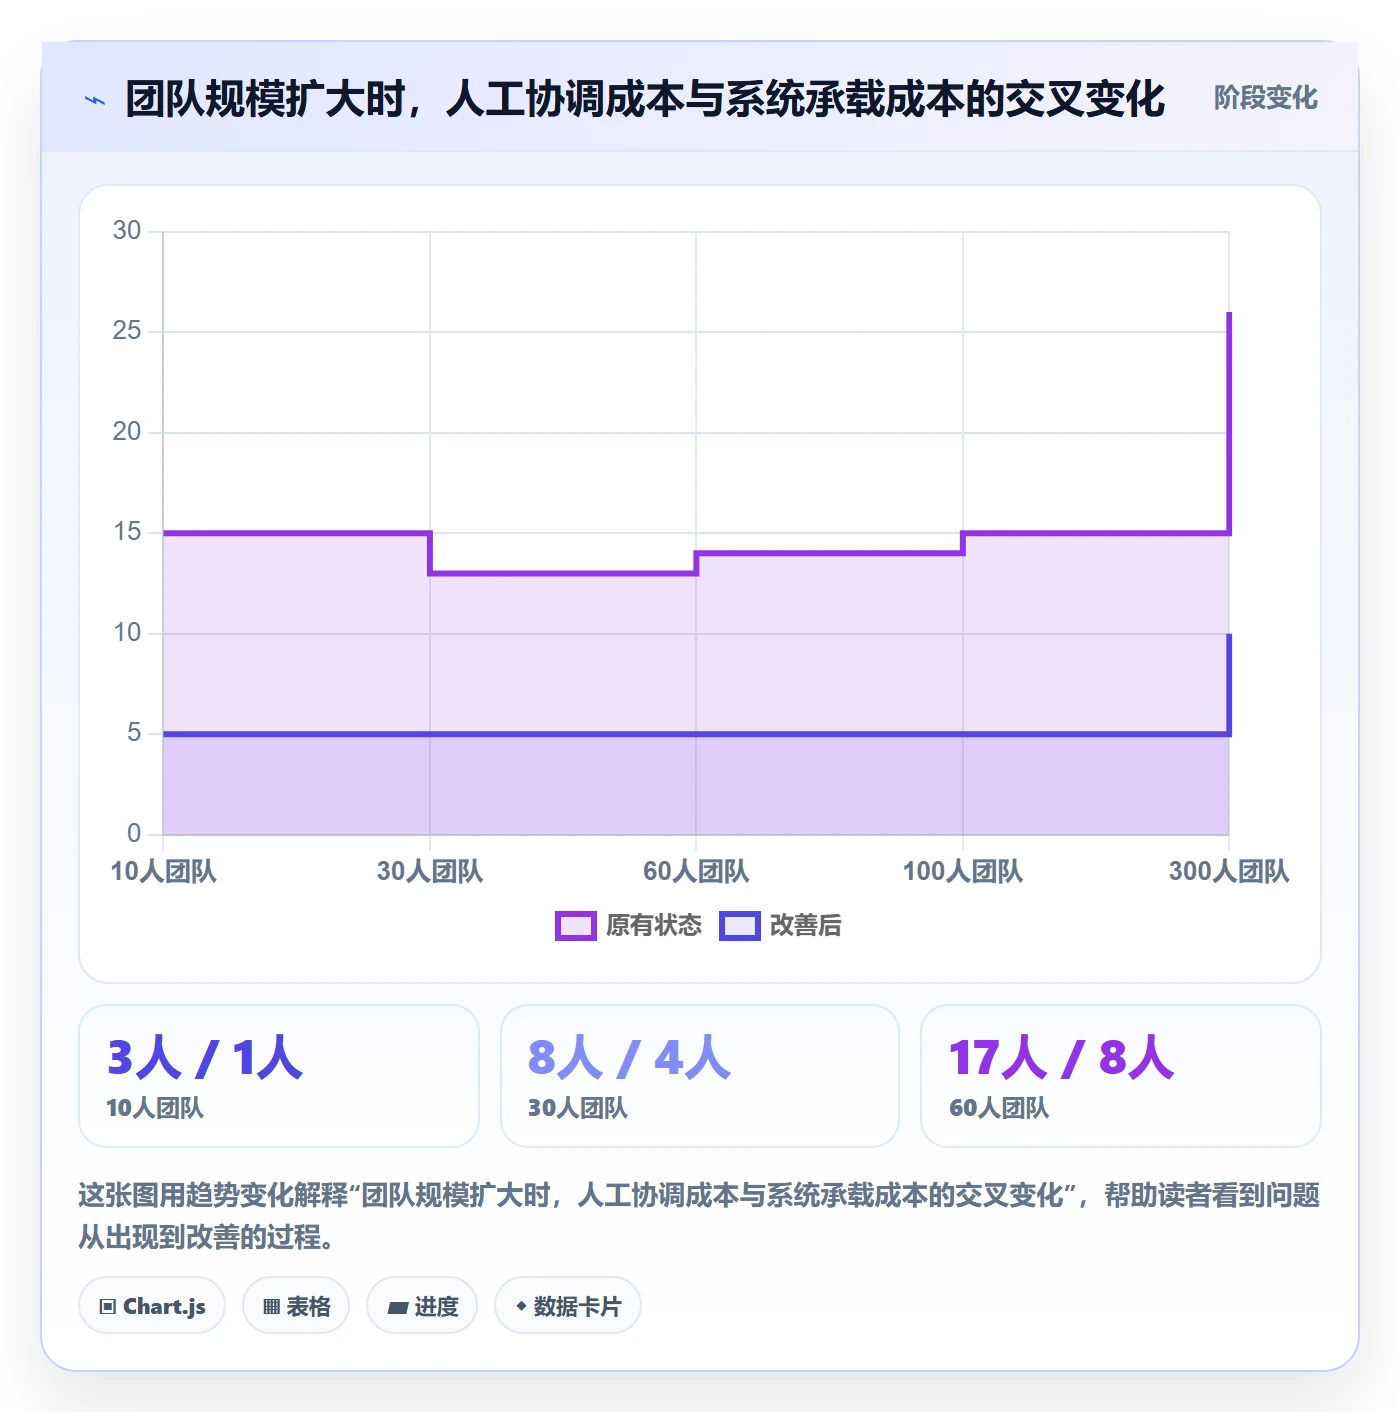Click the y-axis value 30
This screenshot has height=1412, width=1400.
[x=127, y=231]
